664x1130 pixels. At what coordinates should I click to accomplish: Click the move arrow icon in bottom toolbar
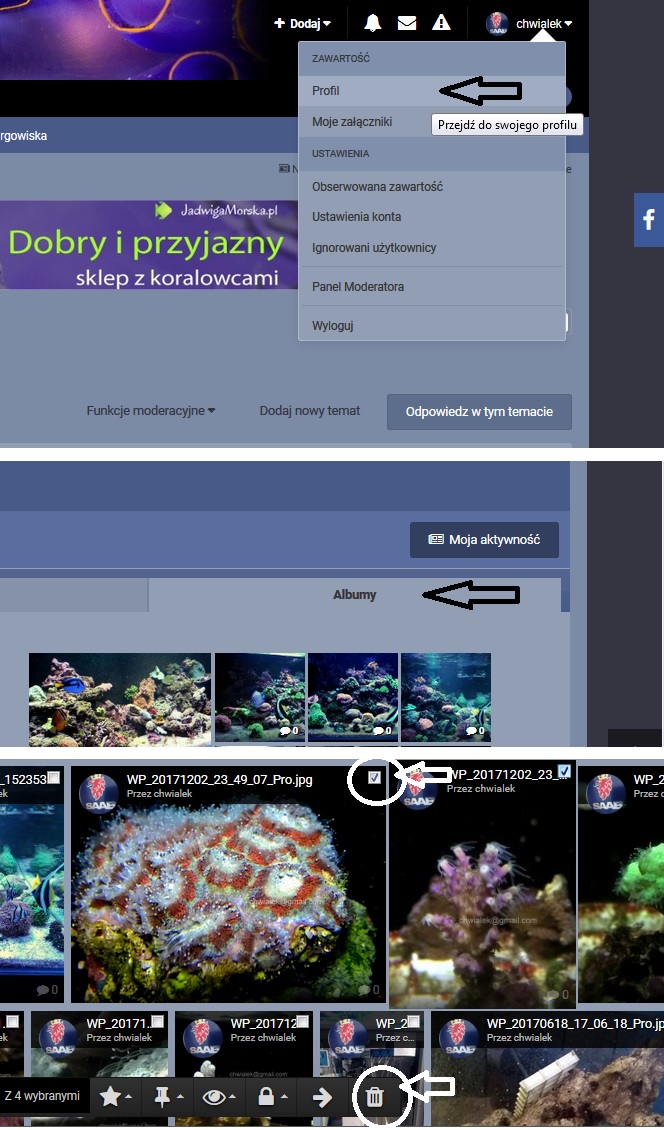click(322, 1097)
